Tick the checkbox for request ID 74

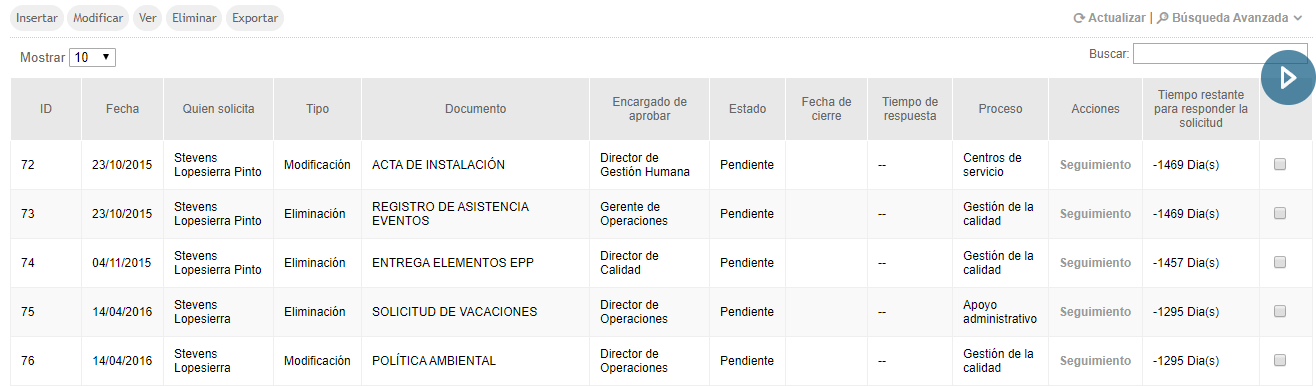point(1280,262)
